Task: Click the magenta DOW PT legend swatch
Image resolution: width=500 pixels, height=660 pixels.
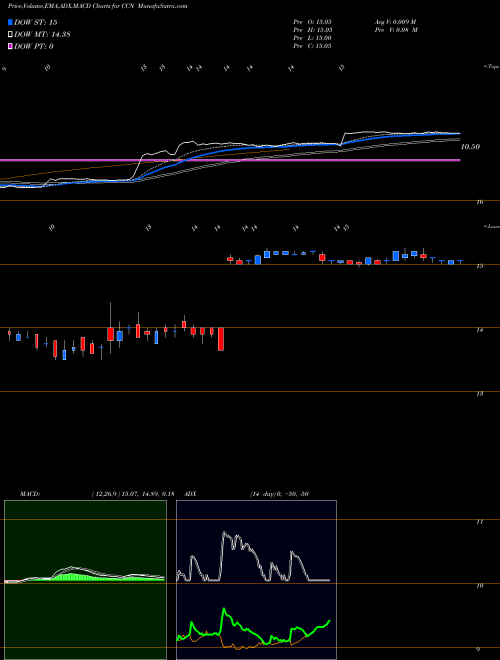Action: (11, 46)
